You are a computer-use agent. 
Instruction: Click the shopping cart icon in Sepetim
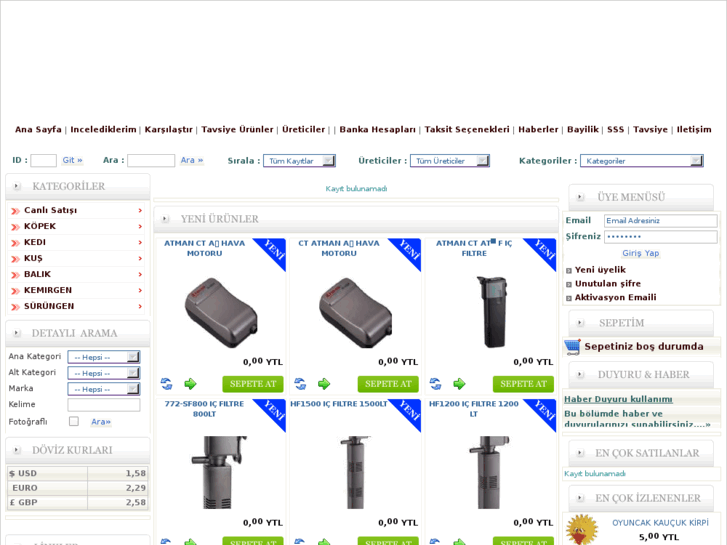[x=573, y=347]
